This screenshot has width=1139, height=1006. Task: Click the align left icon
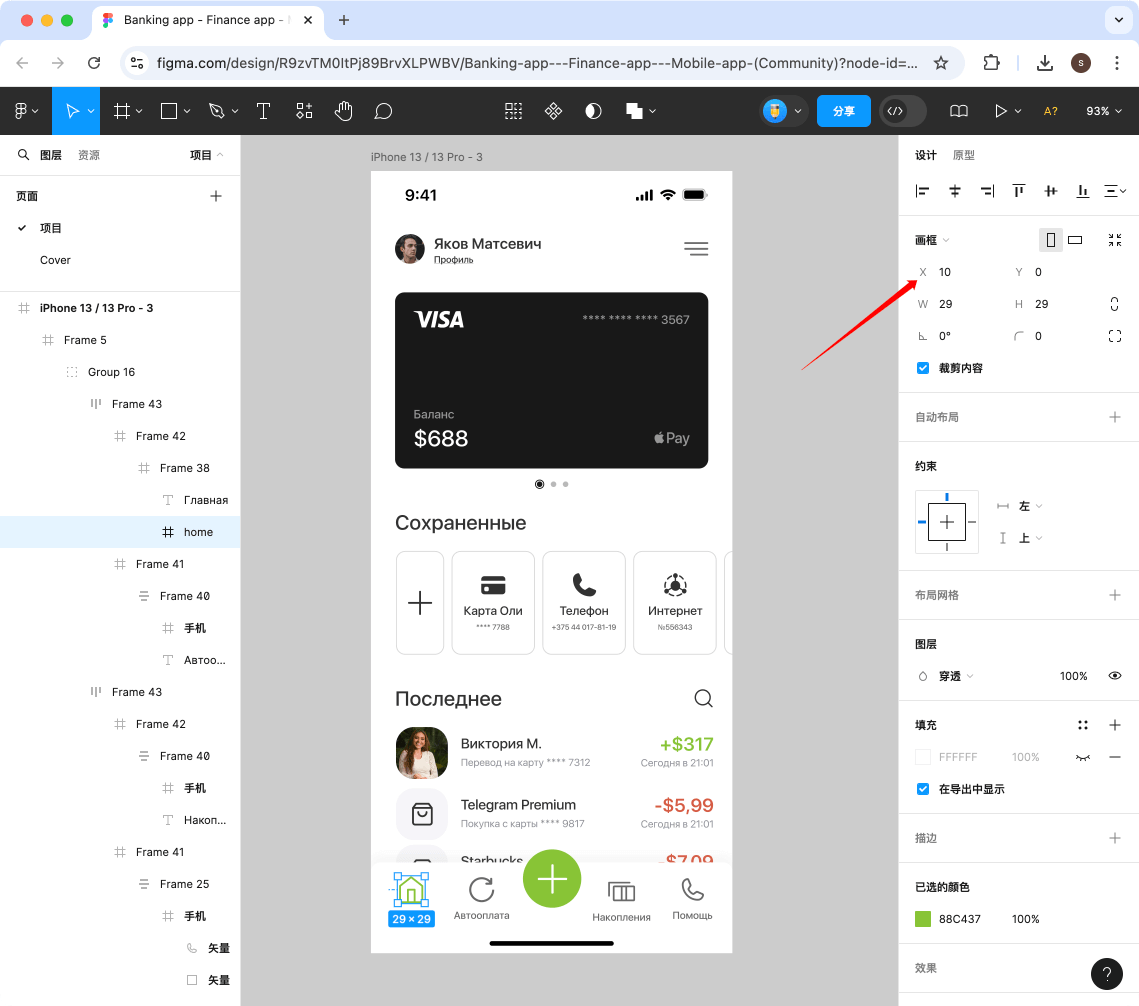pos(923,191)
